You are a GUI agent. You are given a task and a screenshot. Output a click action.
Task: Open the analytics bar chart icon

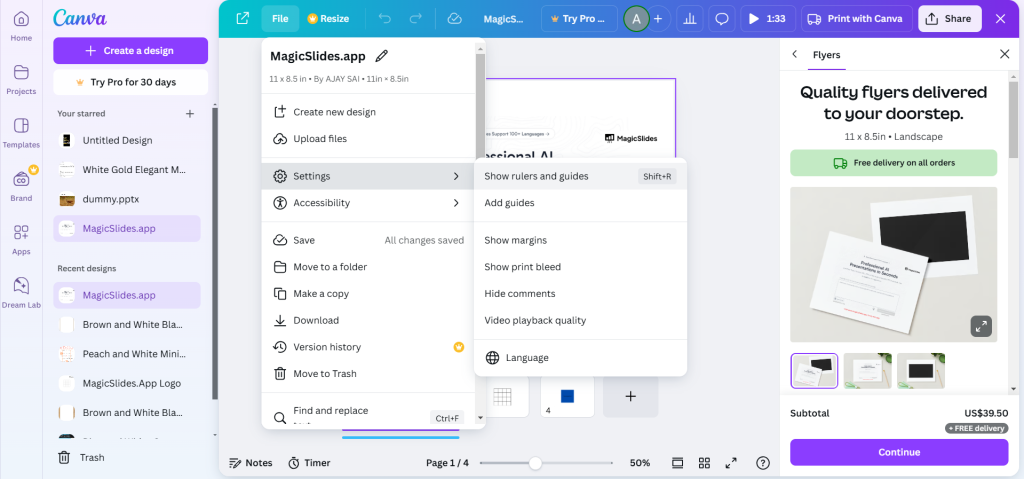pos(690,19)
